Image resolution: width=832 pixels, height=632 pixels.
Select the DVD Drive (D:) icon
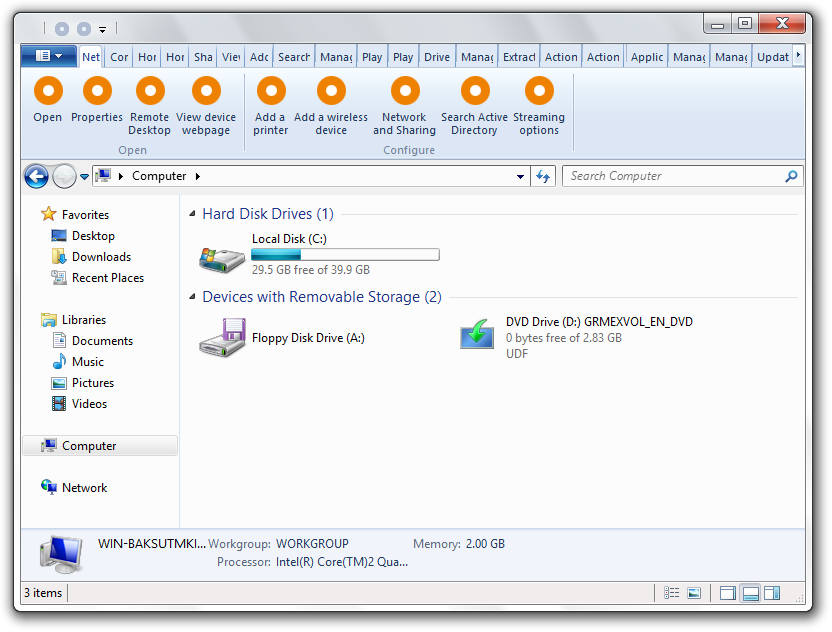(x=476, y=334)
